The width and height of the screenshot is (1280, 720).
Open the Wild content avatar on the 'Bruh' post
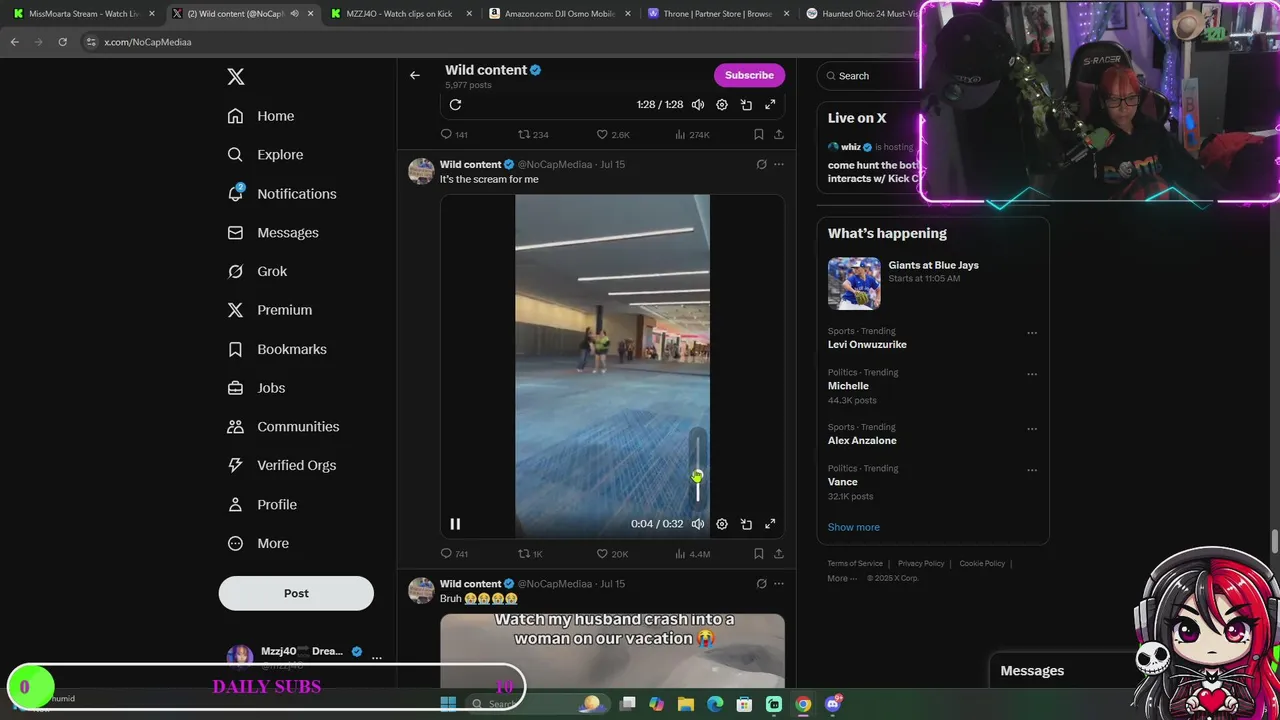(421, 590)
